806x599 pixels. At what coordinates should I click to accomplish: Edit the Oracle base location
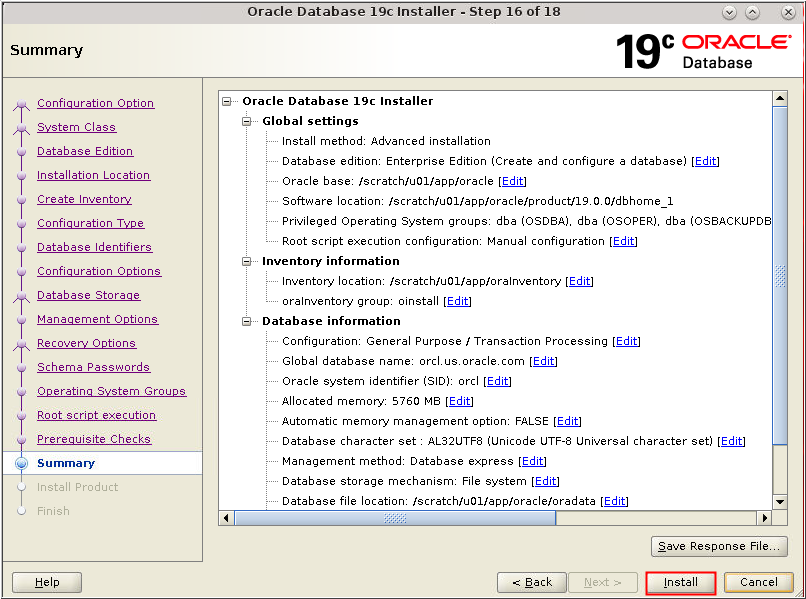click(x=512, y=181)
